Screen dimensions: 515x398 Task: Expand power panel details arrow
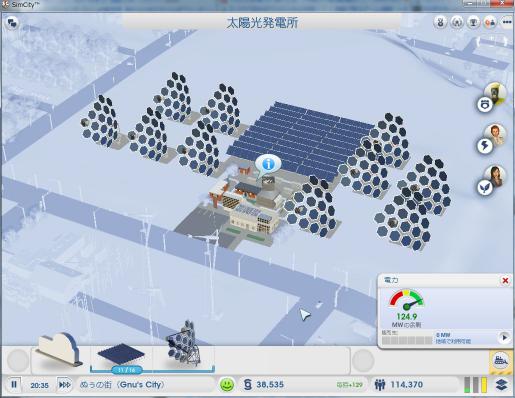(x=504, y=337)
